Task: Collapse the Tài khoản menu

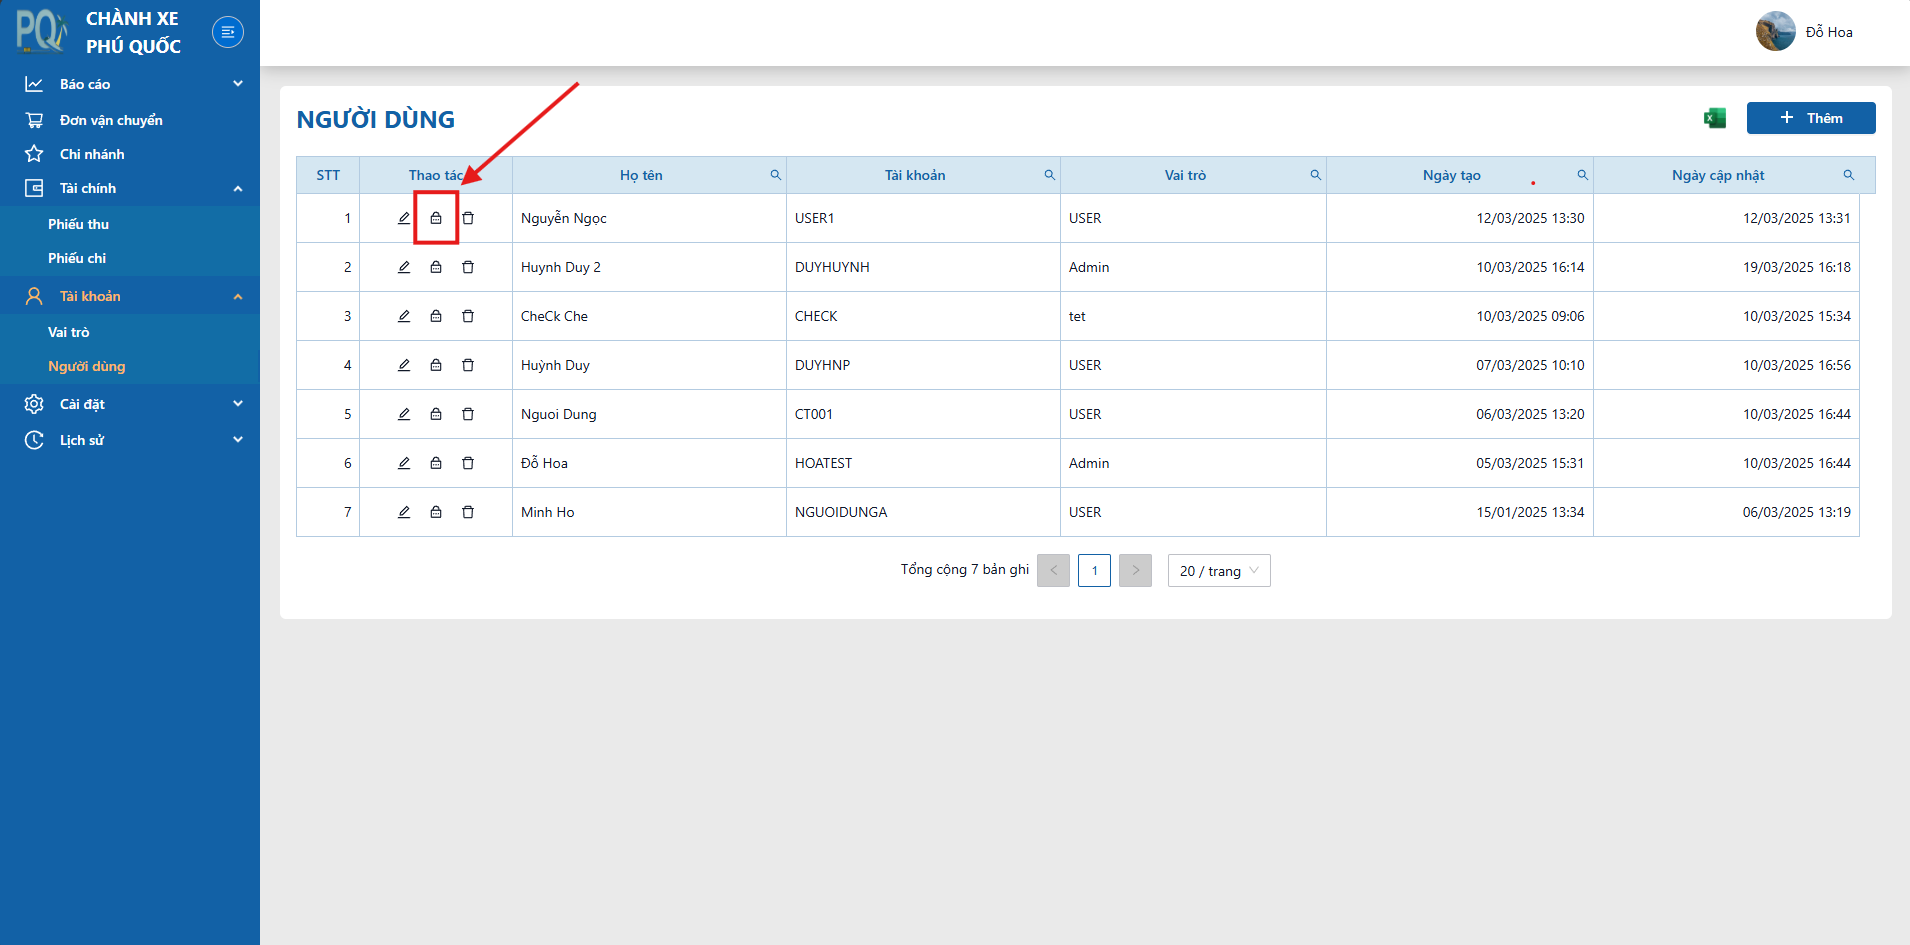Action: 130,296
